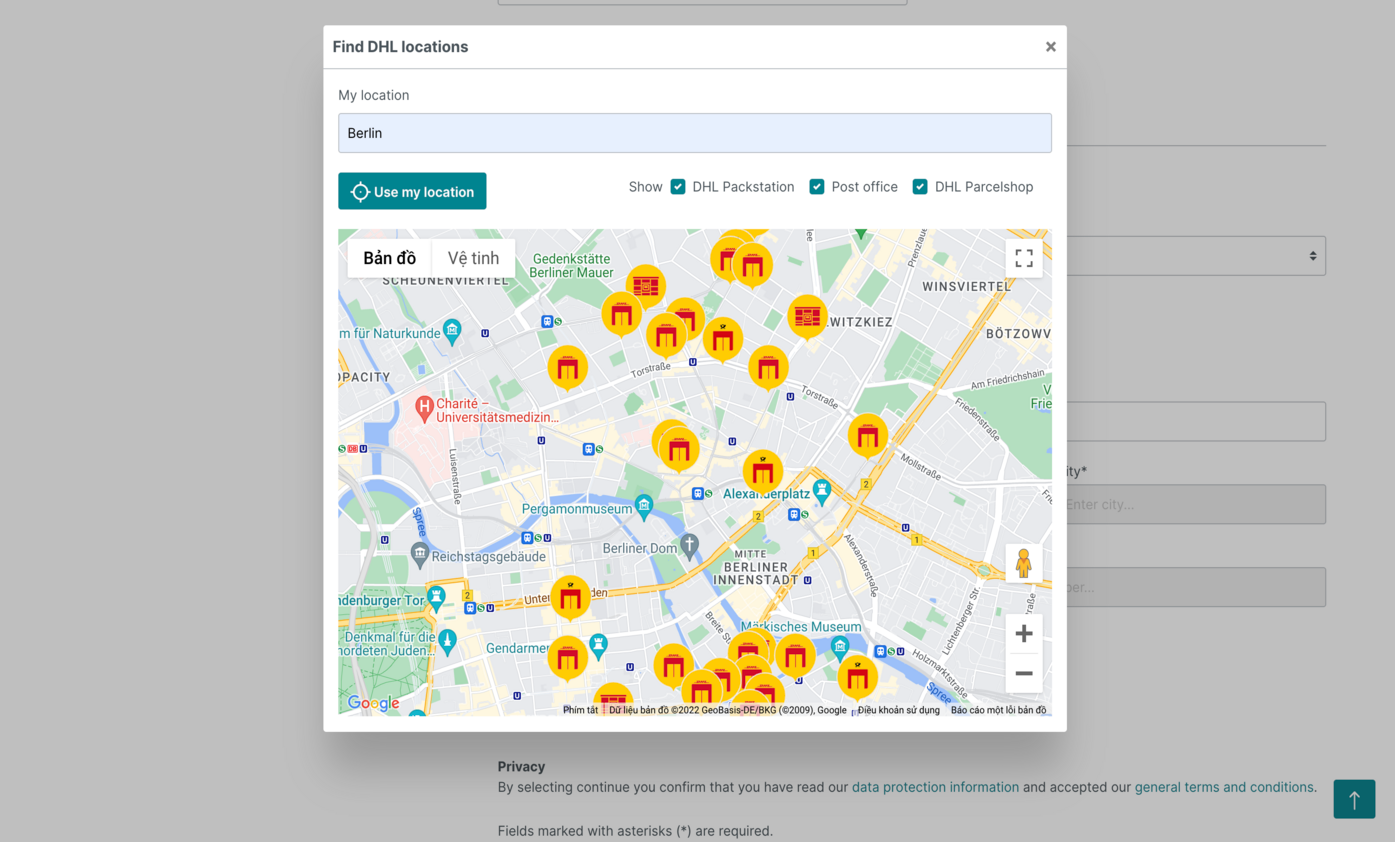Click the Brandenburger Tor landmark icon
The height and width of the screenshot is (842, 1395).
[436, 597]
